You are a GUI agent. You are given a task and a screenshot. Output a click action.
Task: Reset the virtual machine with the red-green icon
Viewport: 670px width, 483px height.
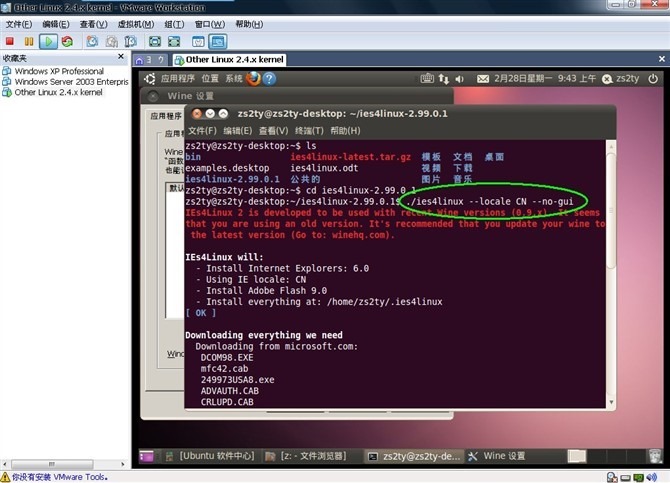tap(67, 41)
